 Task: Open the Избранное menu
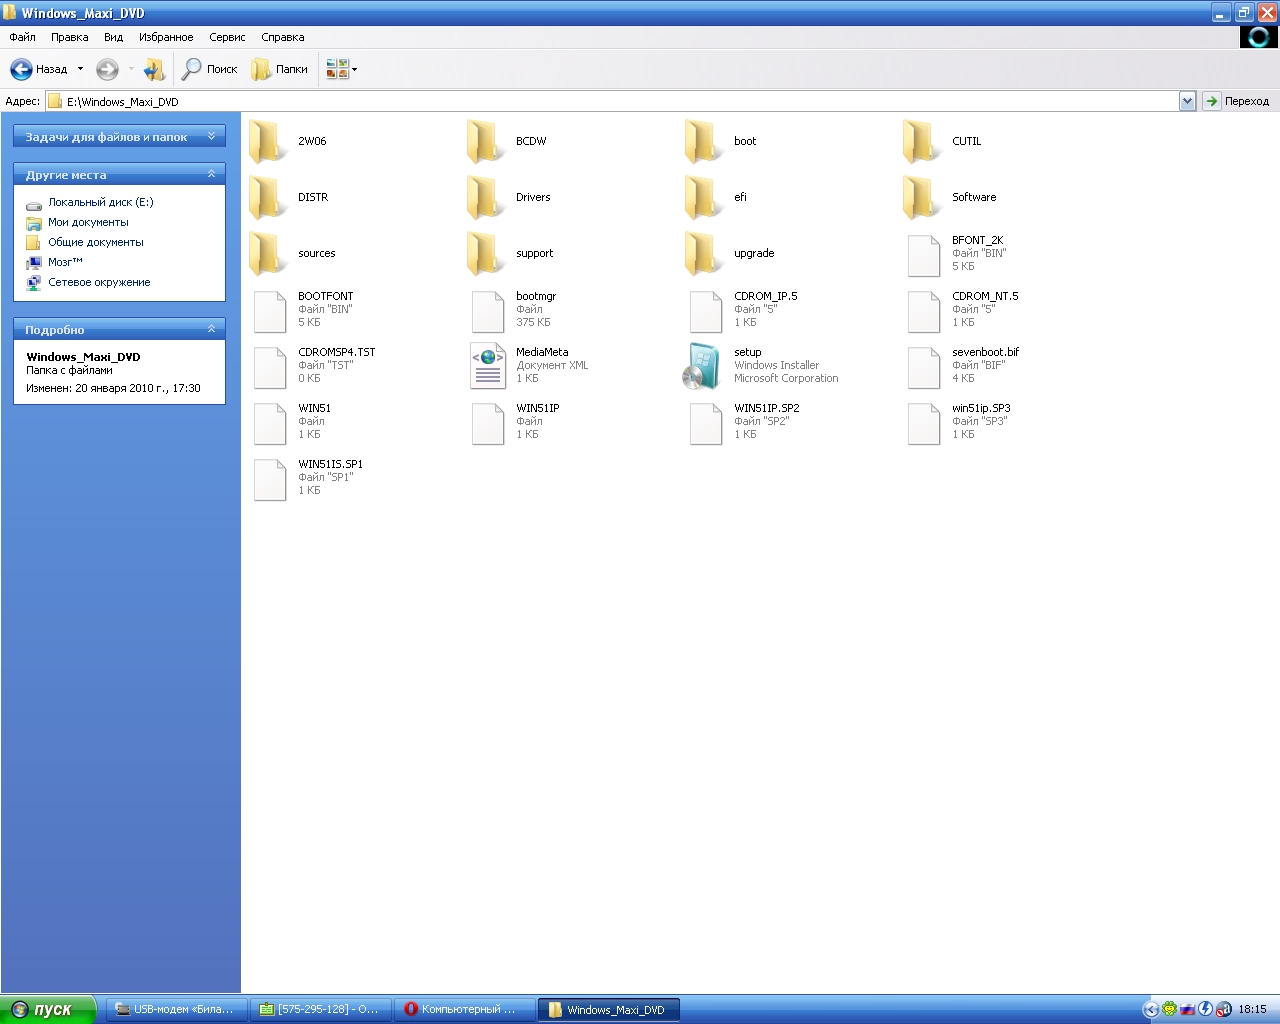pos(166,37)
